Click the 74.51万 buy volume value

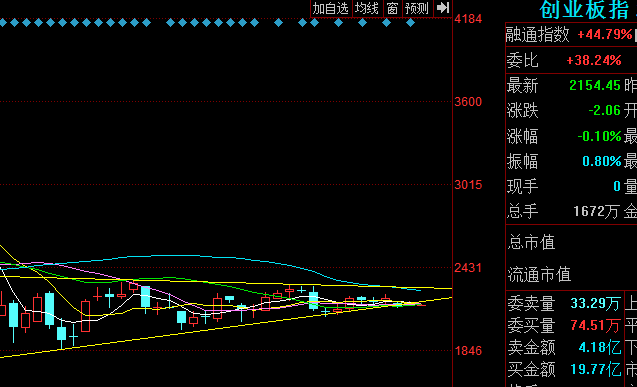click(x=596, y=325)
